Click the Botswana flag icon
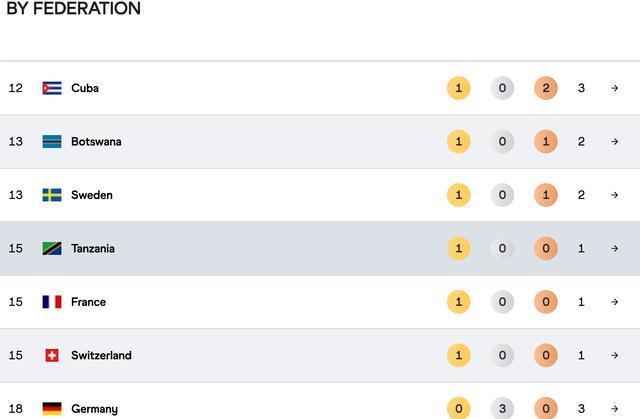The height and width of the screenshot is (419, 640). point(52,142)
